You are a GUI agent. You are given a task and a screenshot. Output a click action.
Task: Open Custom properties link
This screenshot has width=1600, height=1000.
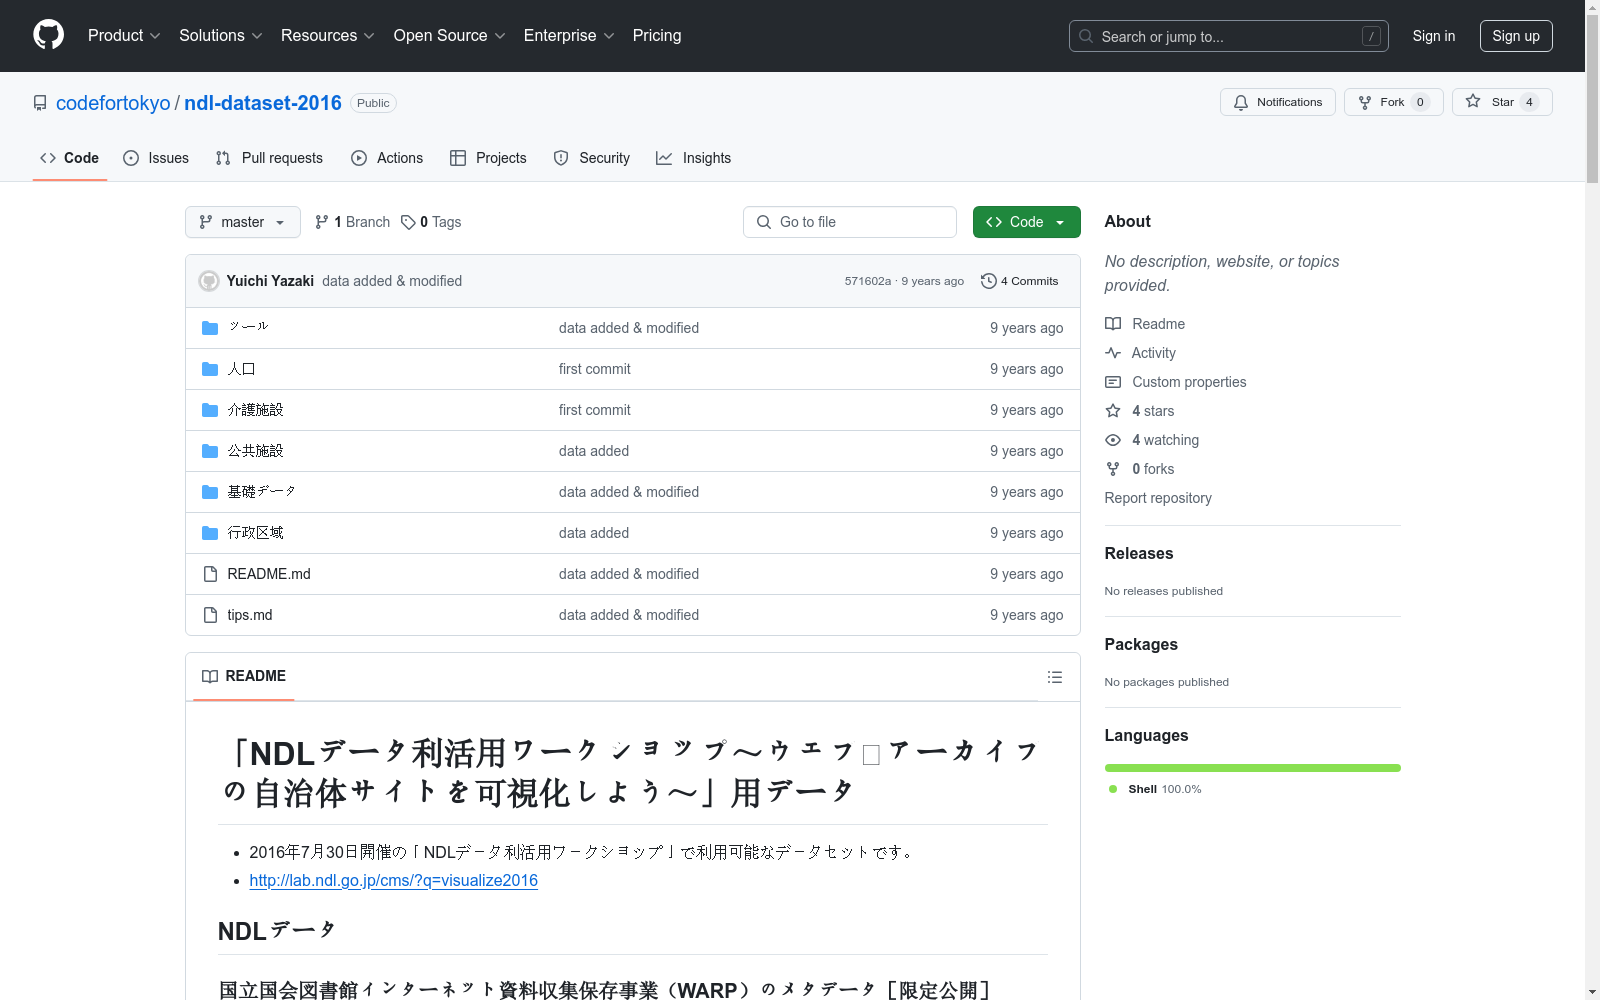[1176, 382]
